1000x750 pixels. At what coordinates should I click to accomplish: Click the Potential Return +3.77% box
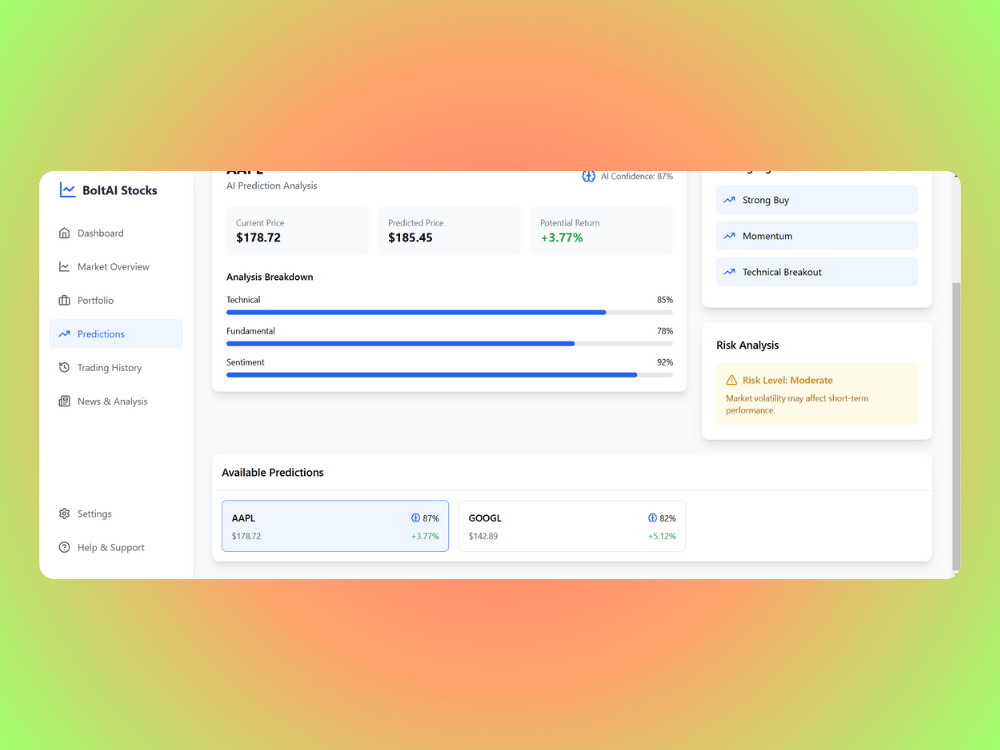coord(601,230)
